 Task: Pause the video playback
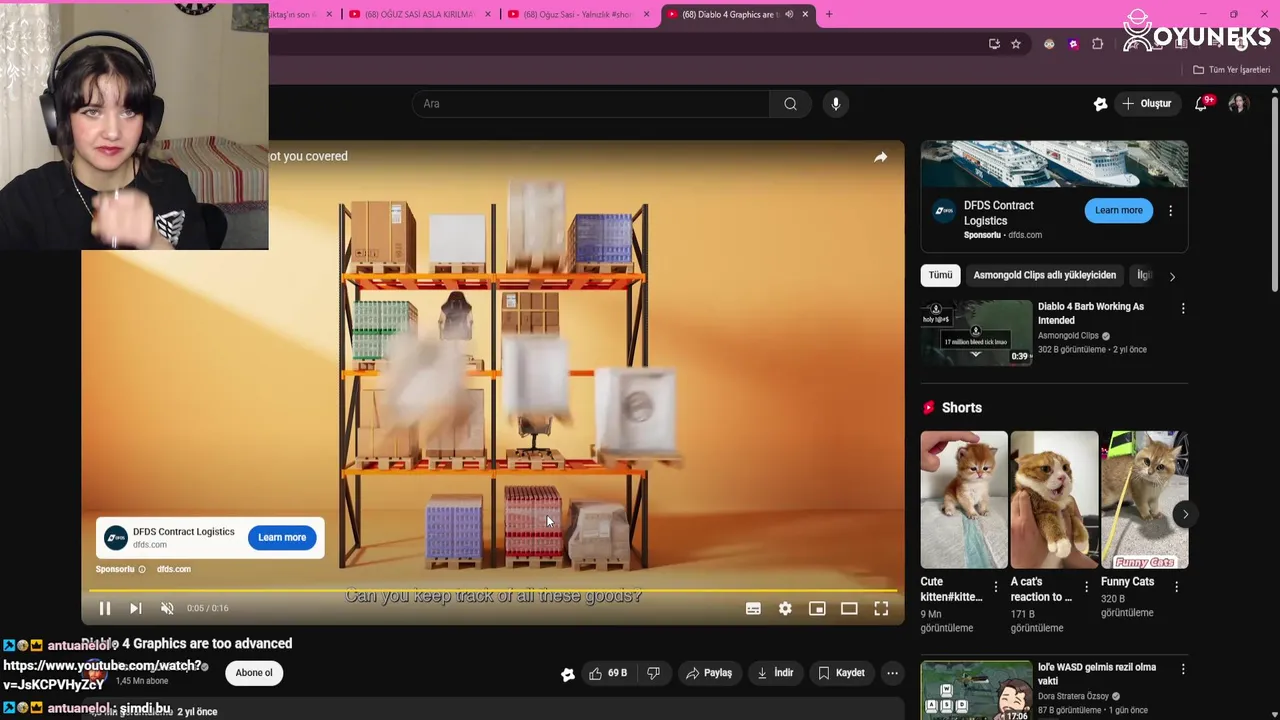(x=104, y=608)
